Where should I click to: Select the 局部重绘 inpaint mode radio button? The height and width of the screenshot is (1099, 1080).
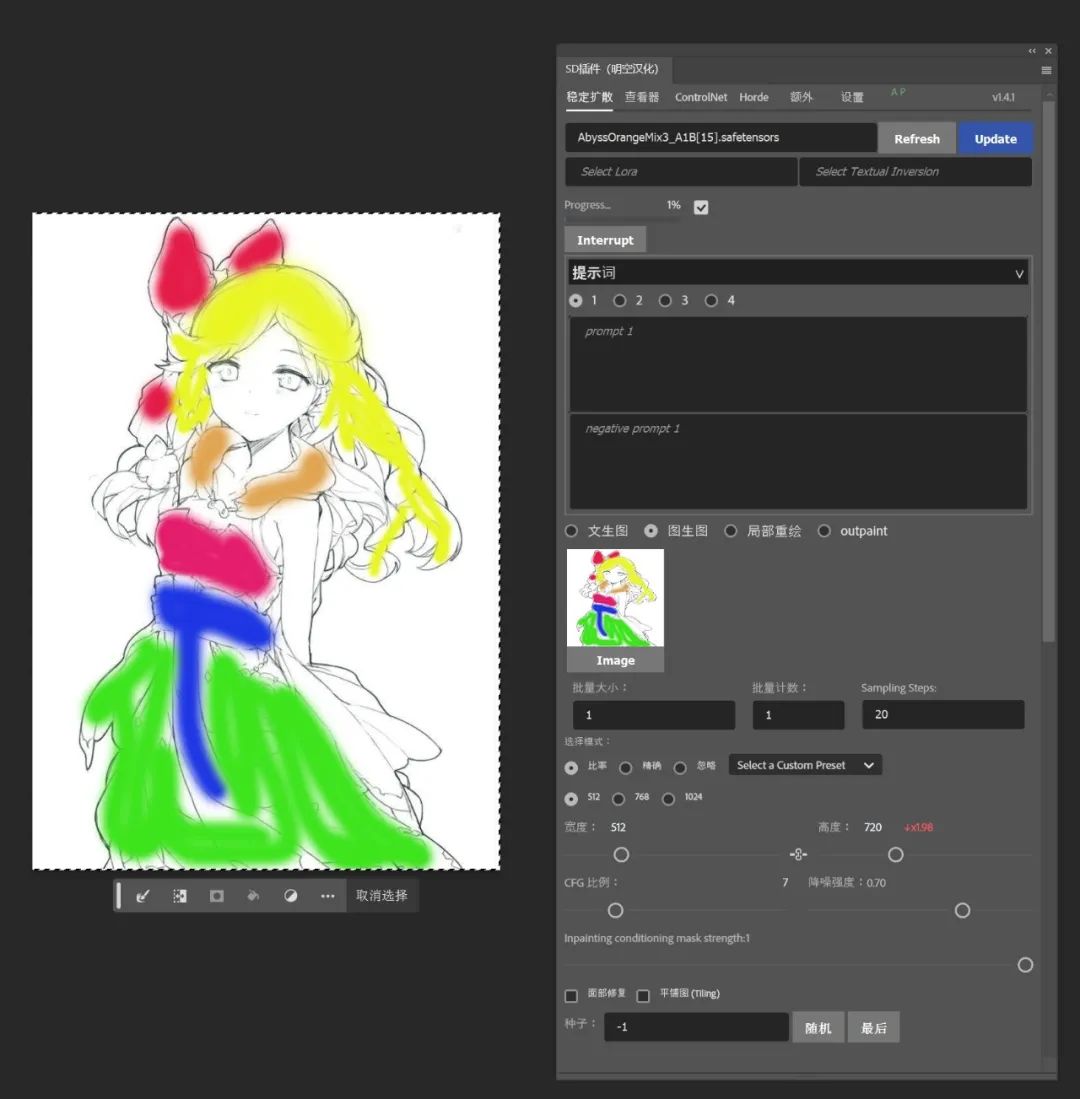click(x=731, y=531)
